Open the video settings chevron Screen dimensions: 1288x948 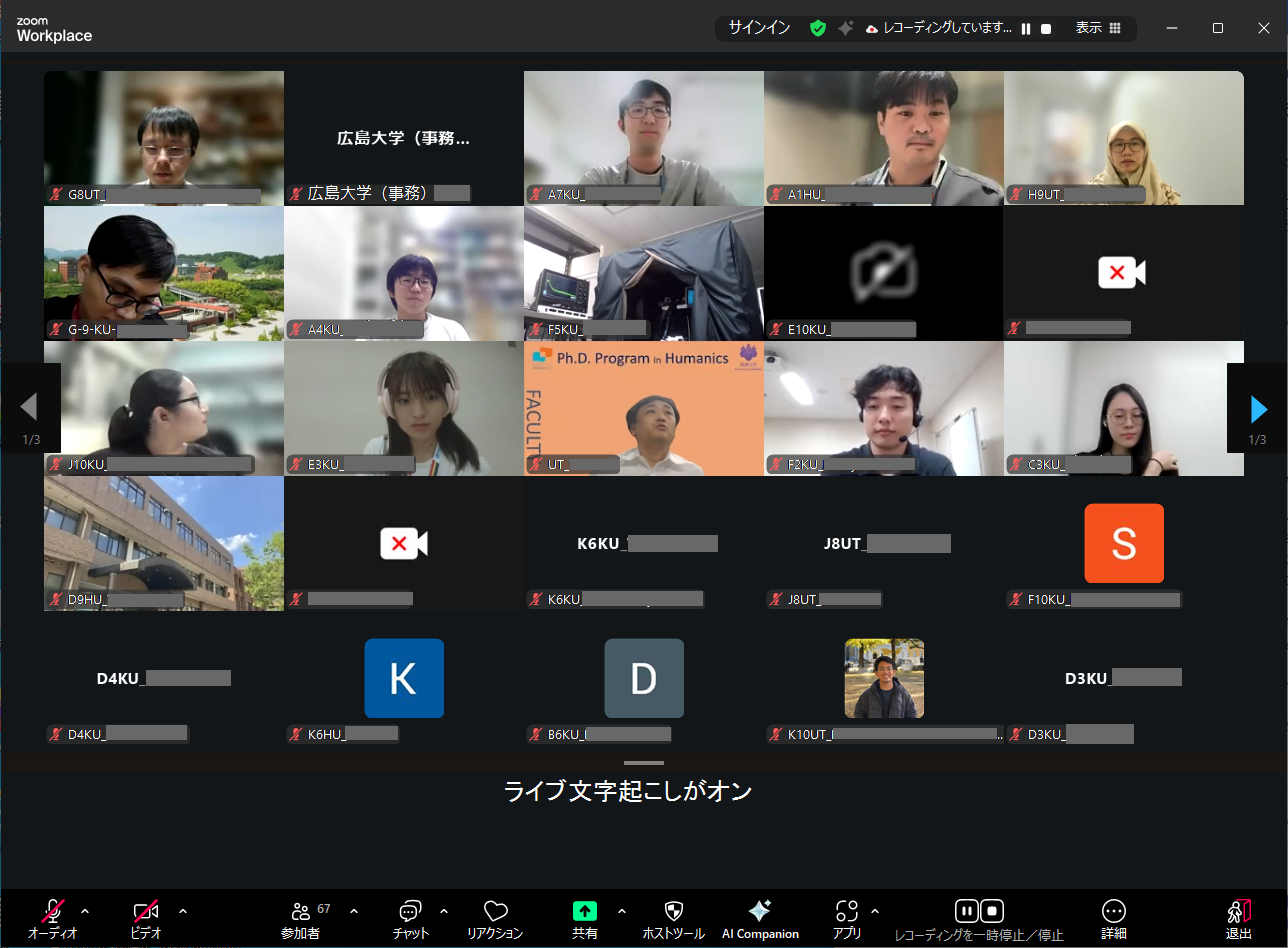[183, 912]
